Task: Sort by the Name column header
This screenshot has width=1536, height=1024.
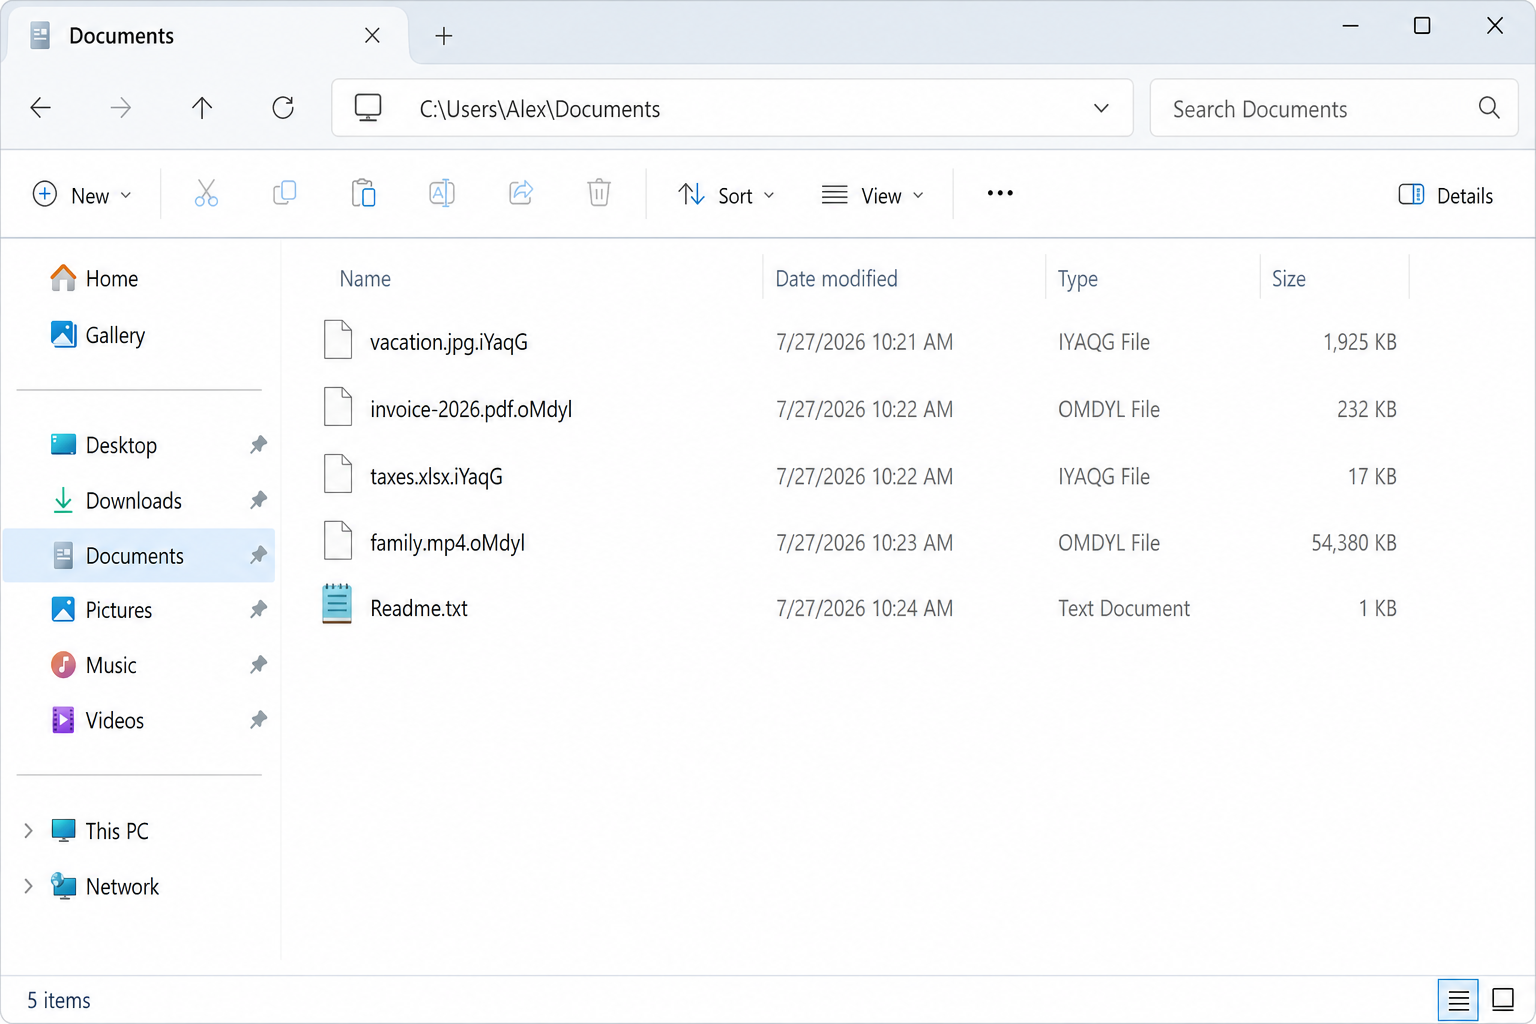Action: point(365,279)
